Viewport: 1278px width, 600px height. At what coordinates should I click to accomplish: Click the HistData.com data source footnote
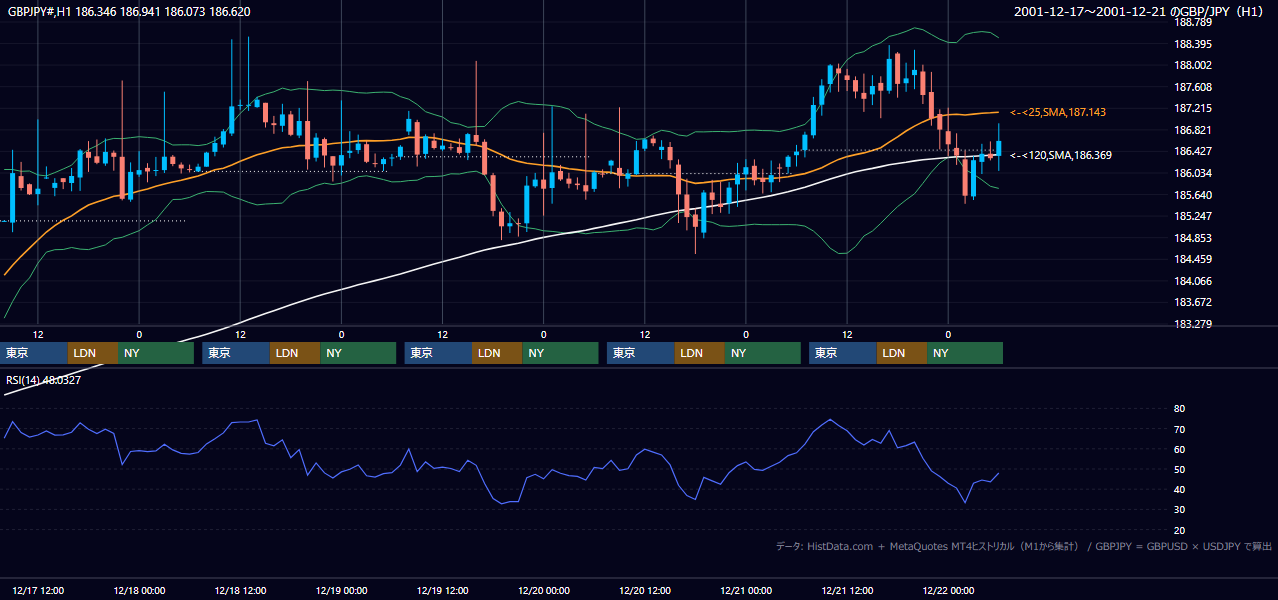1024,546
